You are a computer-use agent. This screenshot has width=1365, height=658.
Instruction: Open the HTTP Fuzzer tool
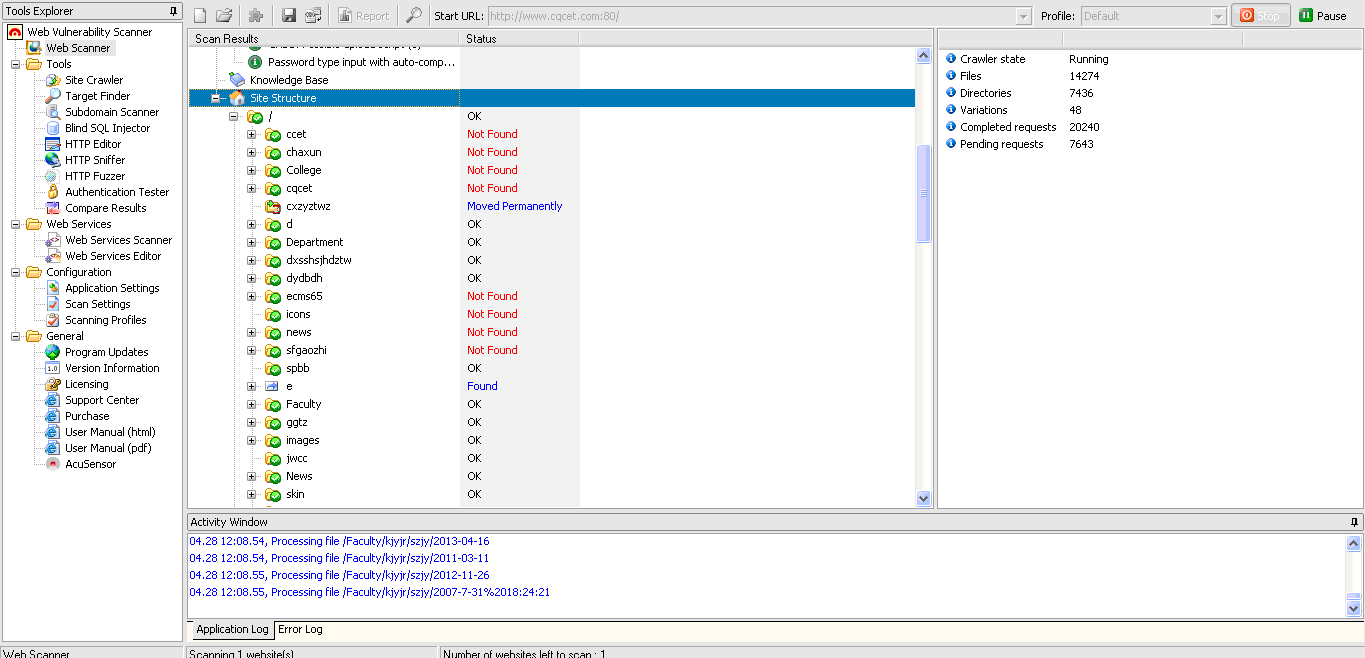coord(95,176)
